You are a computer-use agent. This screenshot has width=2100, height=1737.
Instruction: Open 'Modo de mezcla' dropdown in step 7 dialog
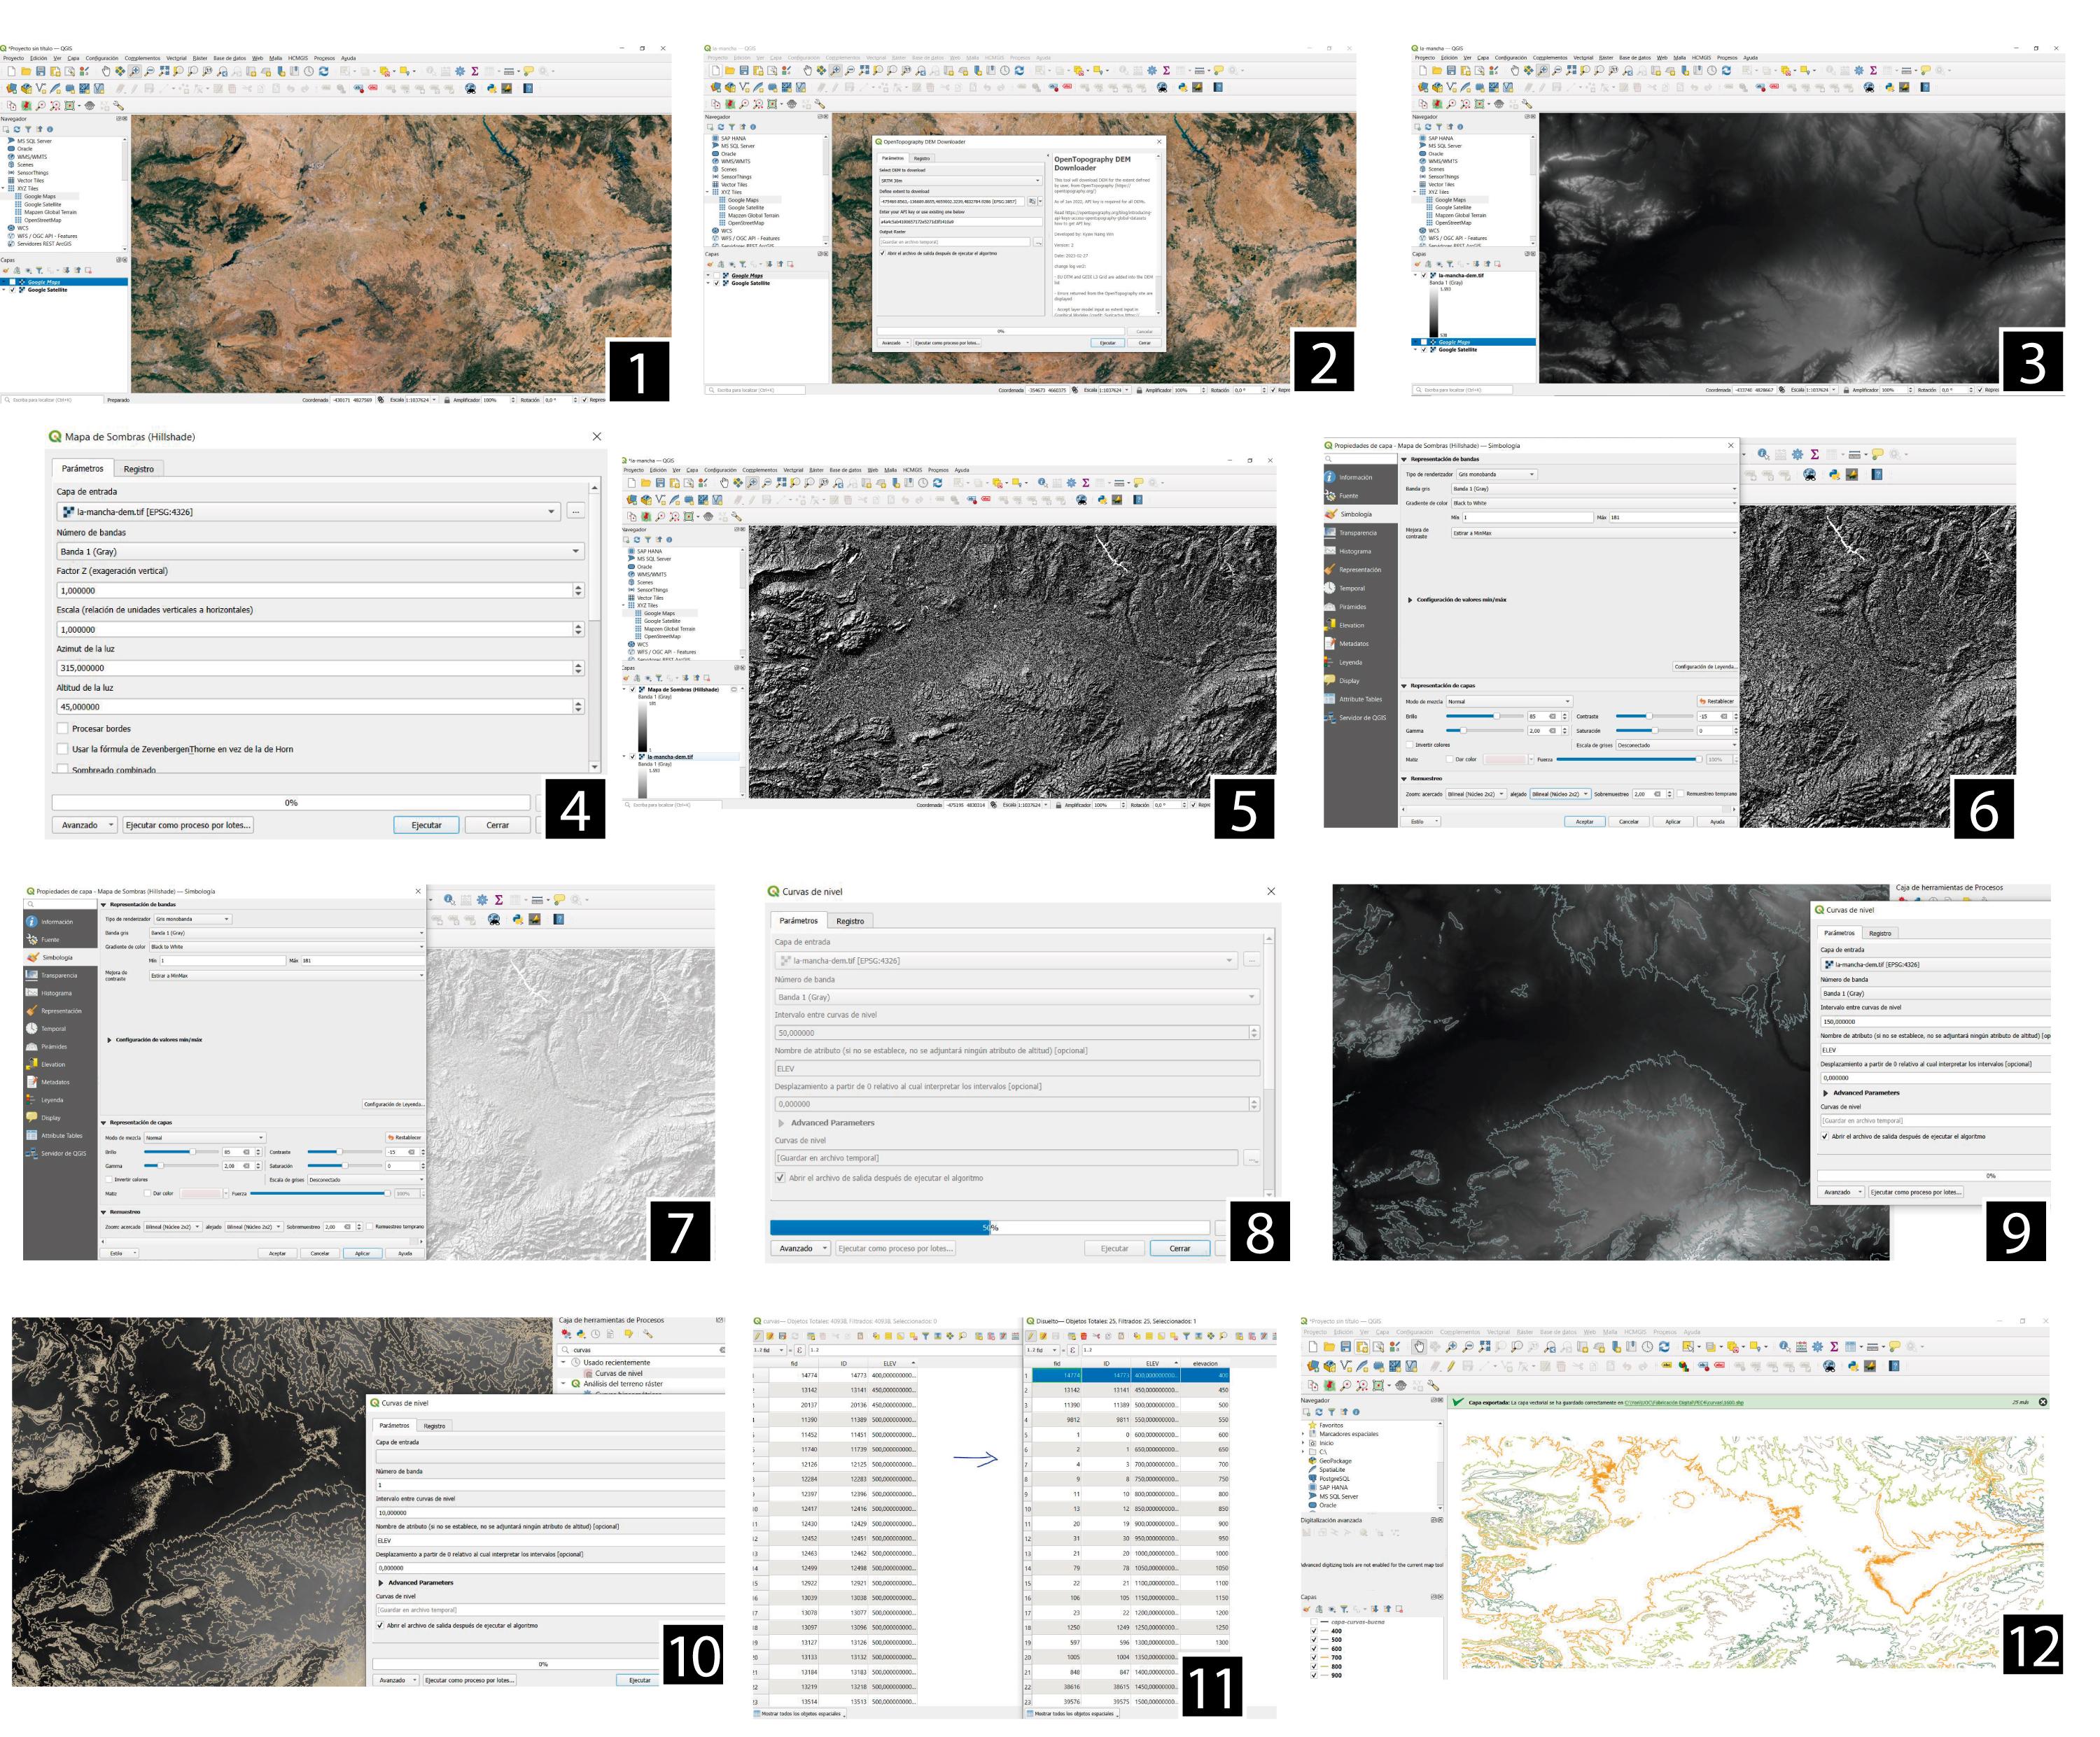tap(205, 1138)
